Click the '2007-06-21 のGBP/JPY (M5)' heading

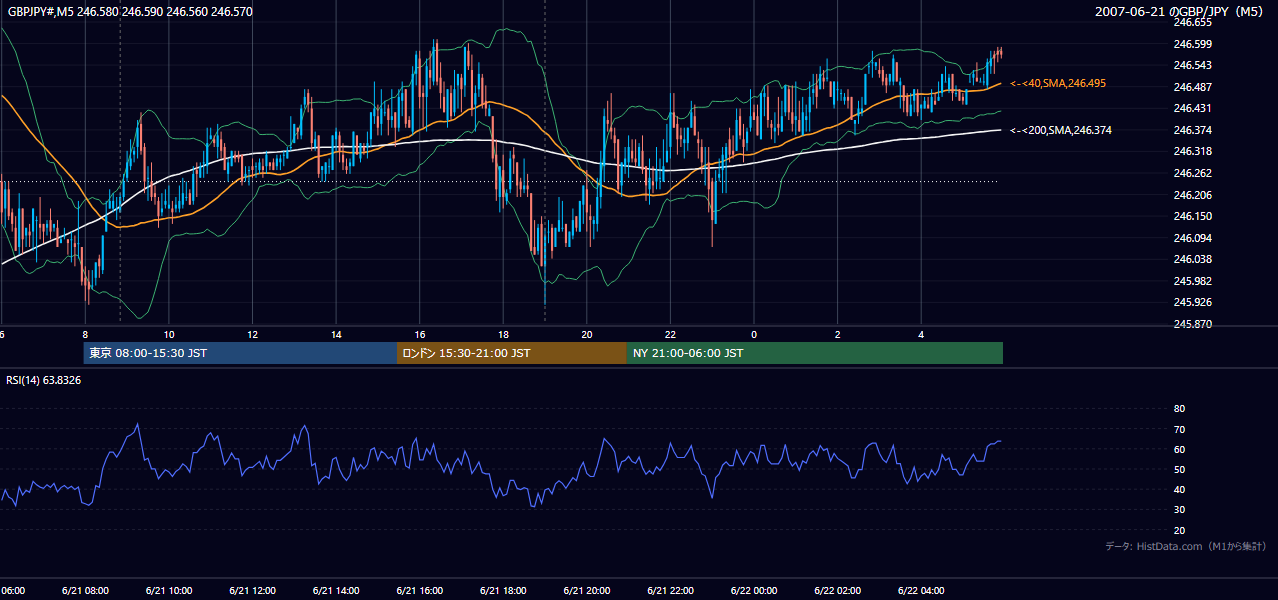(1181, 12)
